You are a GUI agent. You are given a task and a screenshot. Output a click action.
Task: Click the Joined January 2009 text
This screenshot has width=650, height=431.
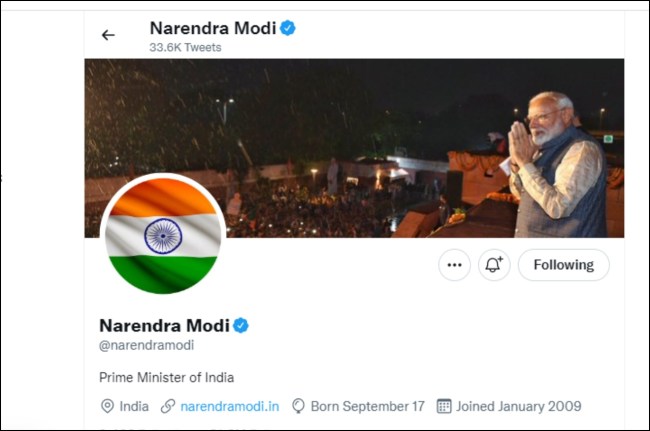click(x=518, y=406)
